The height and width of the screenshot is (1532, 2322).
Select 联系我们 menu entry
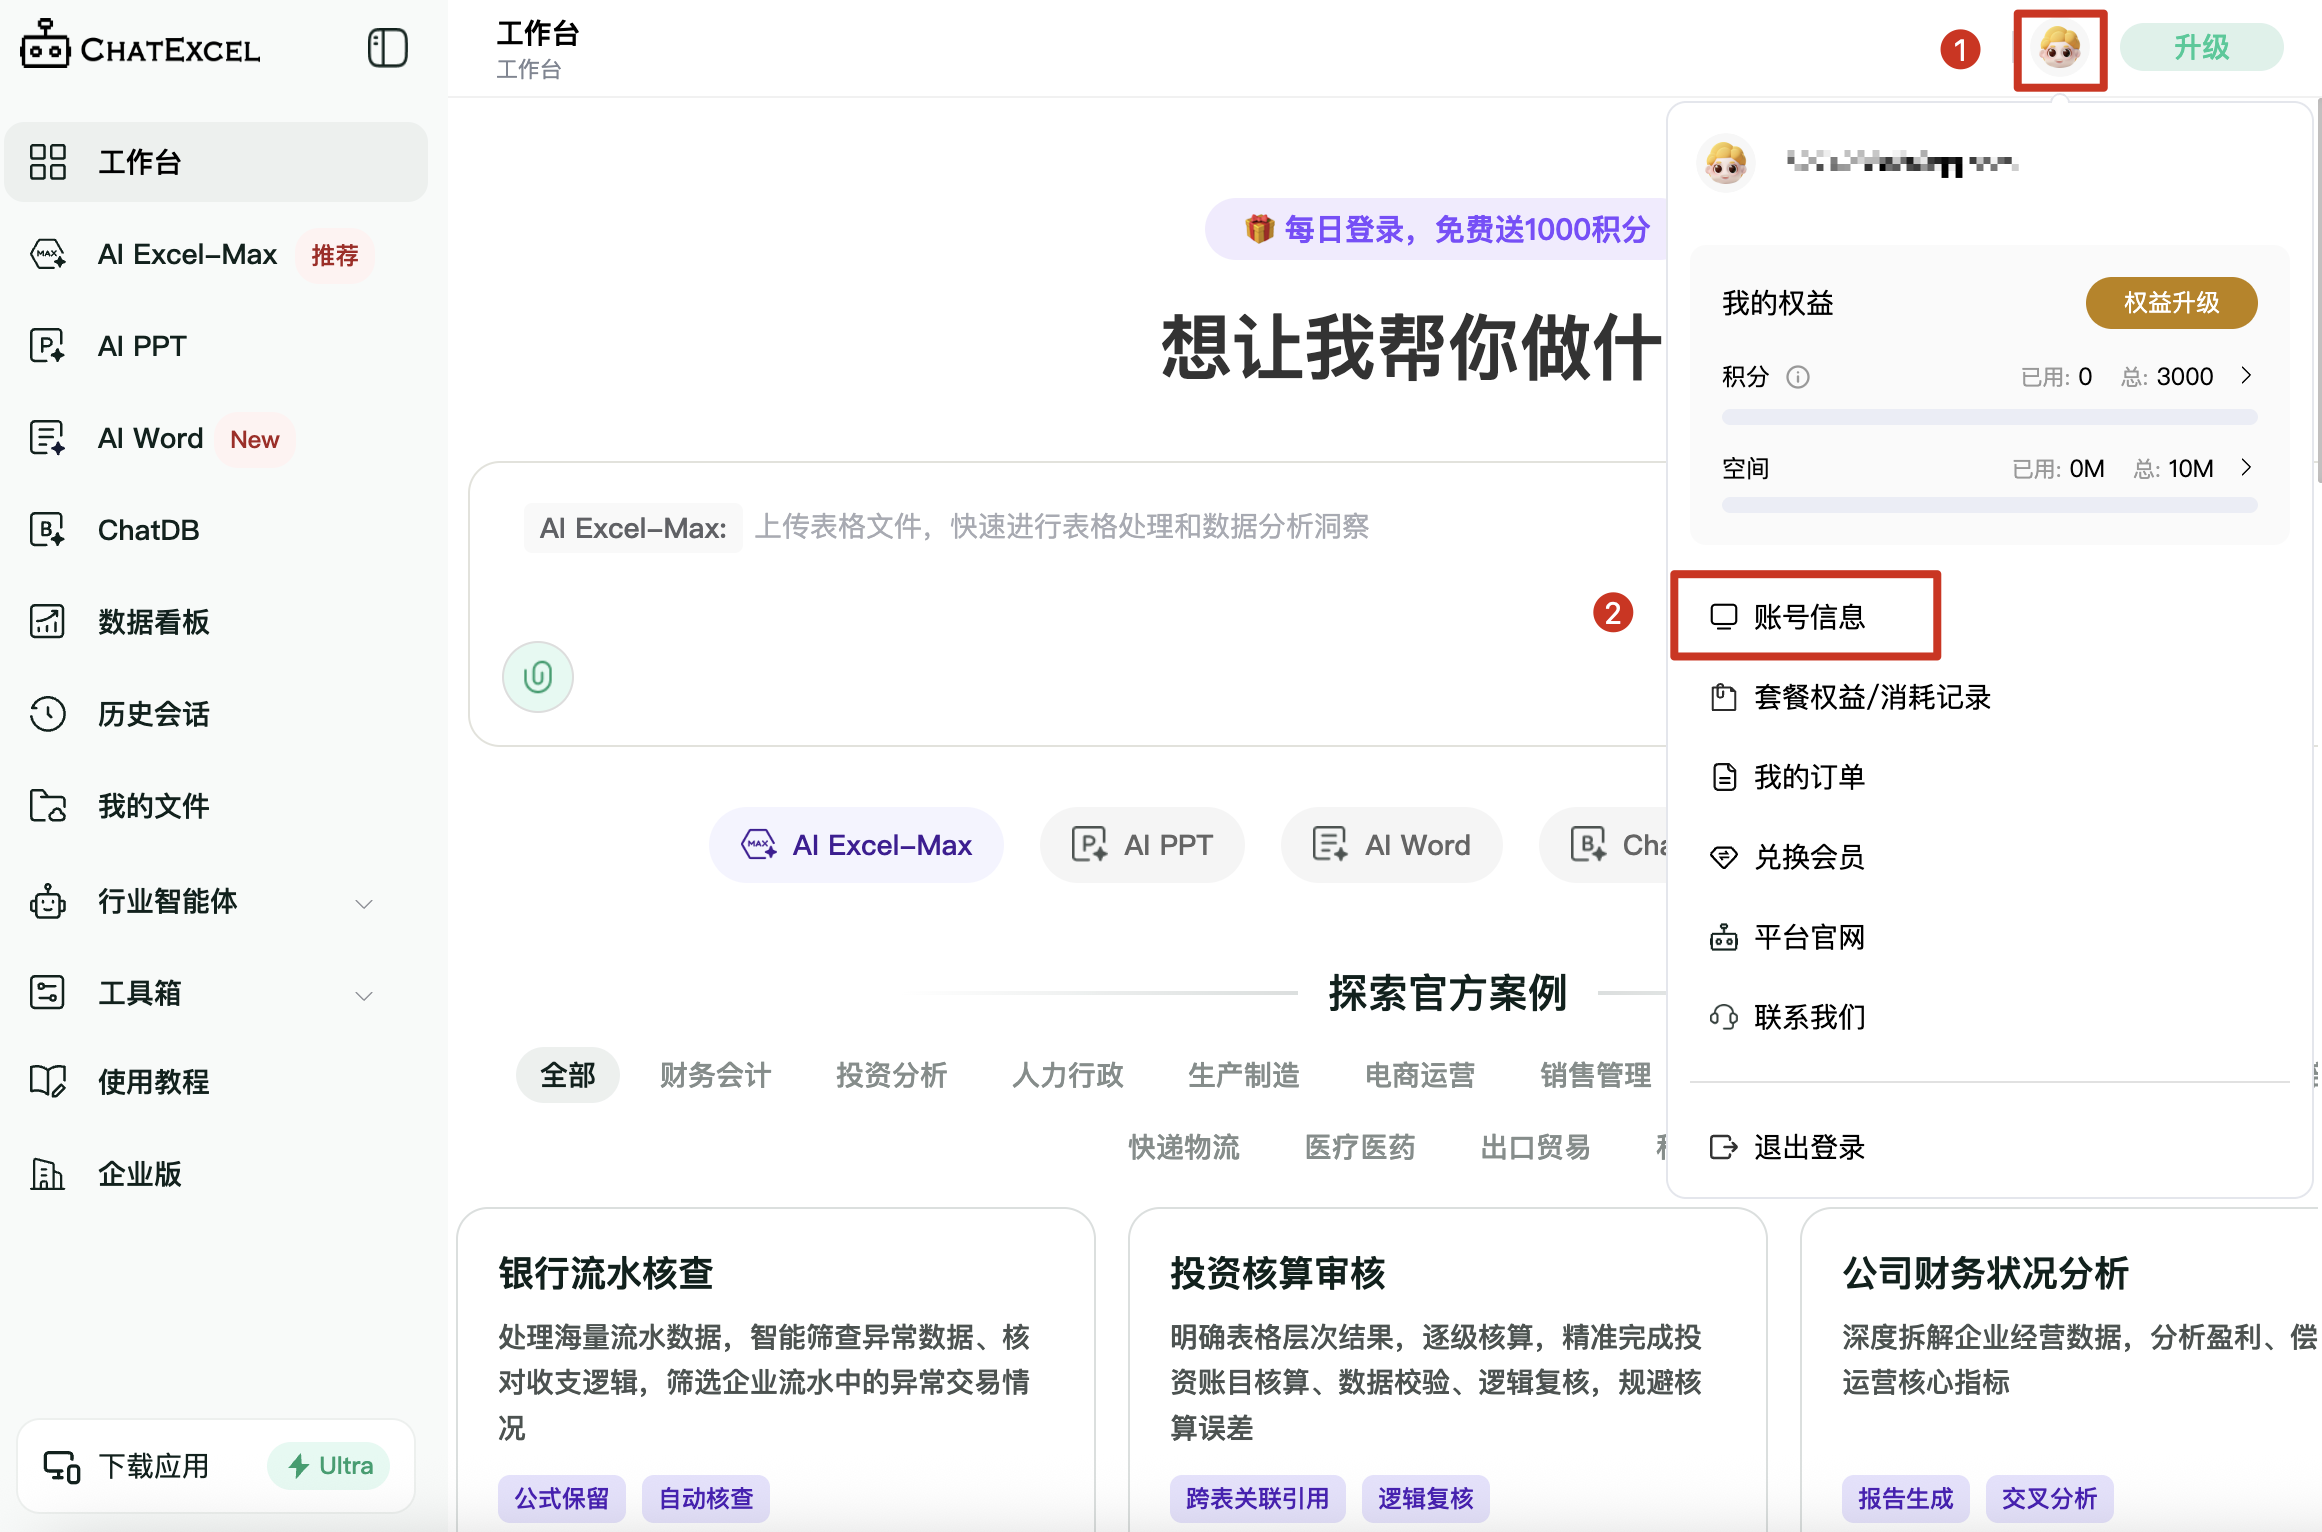[x=1988, y=1017]
